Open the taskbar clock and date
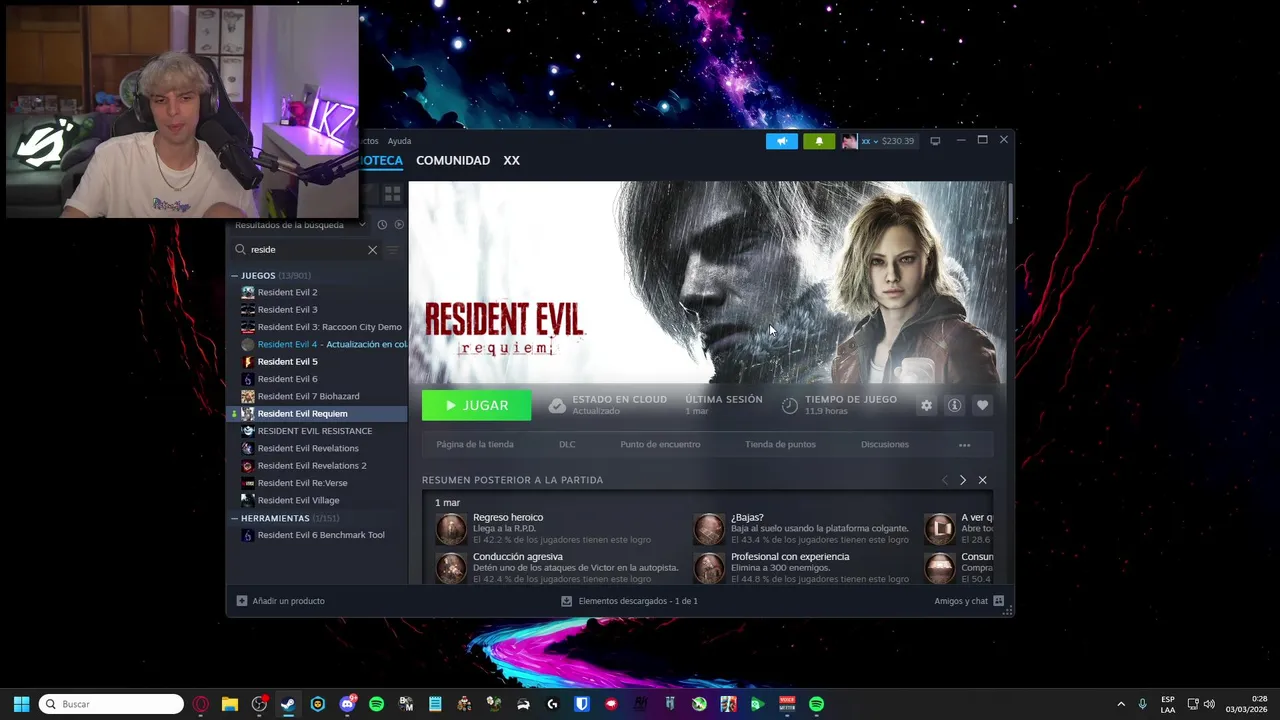The image size is (1280, 720). 1247,704
